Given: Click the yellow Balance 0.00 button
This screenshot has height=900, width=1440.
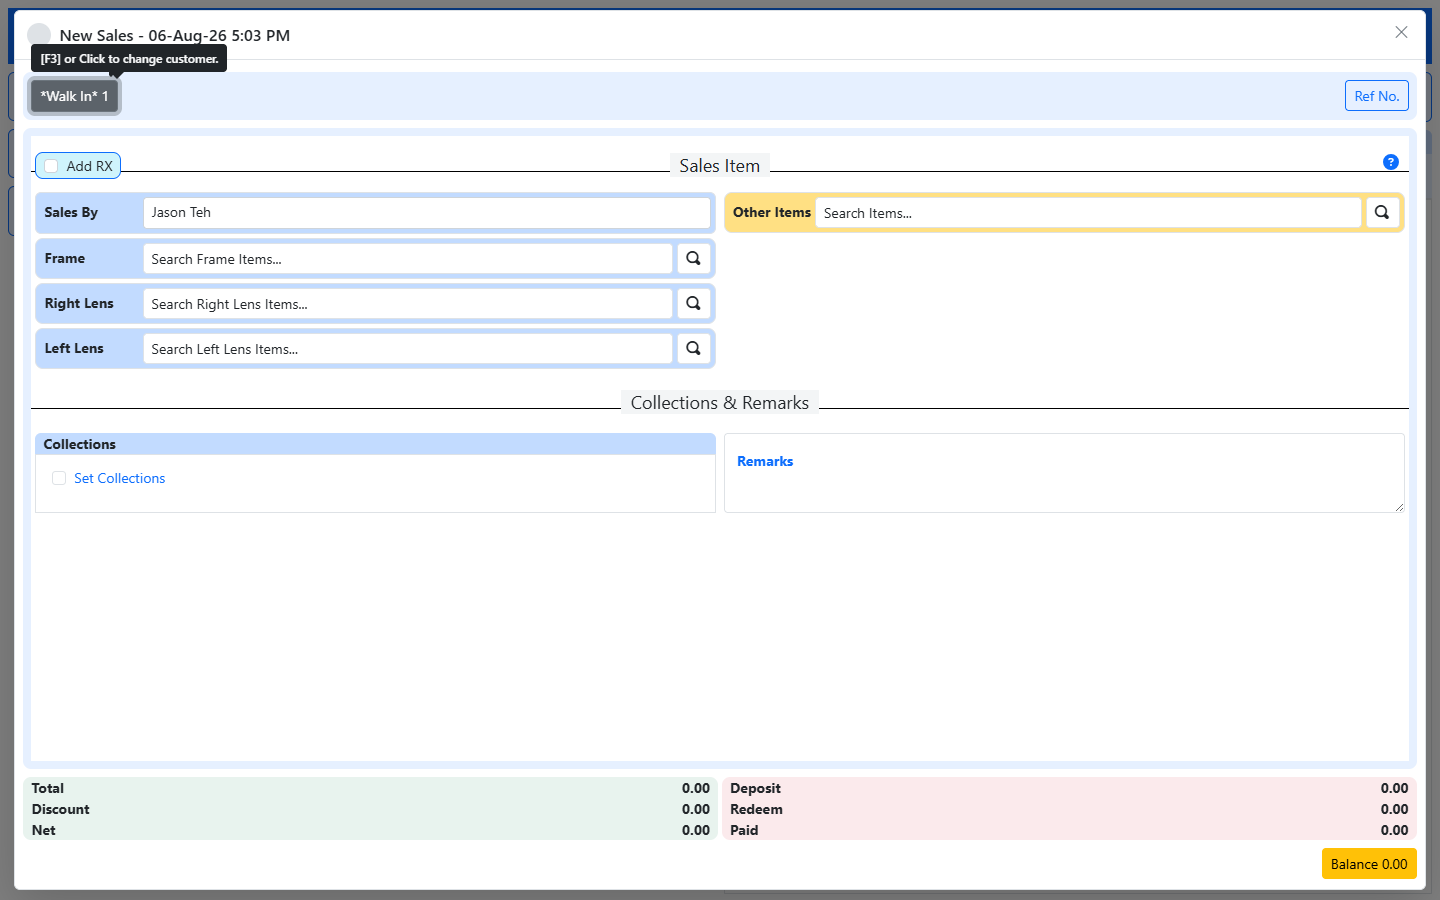Looking at the screenshot, I should click(1368, 864).
